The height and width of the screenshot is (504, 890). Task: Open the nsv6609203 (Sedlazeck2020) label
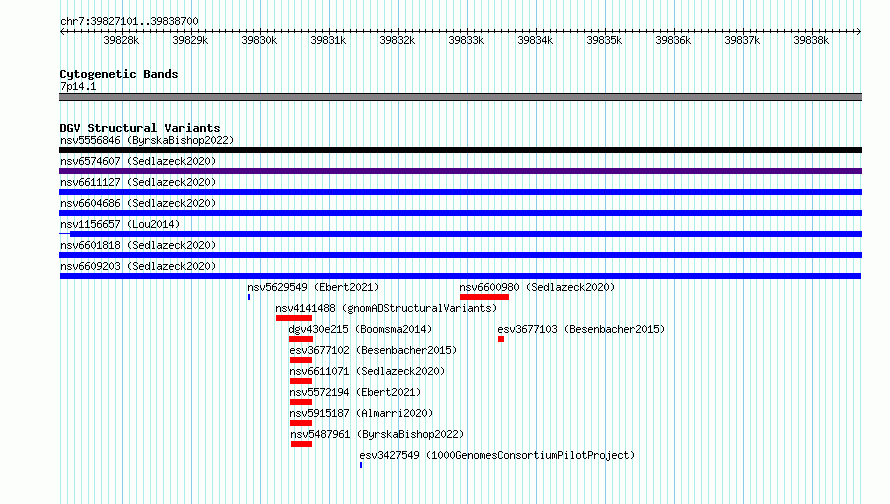[138, 266]
